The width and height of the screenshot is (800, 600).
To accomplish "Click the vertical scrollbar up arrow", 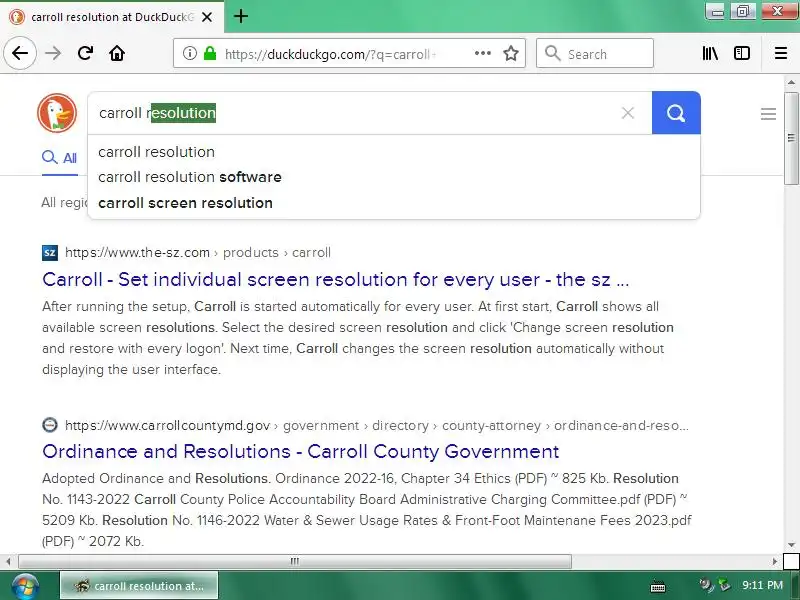I will click(x=791, y=82).
